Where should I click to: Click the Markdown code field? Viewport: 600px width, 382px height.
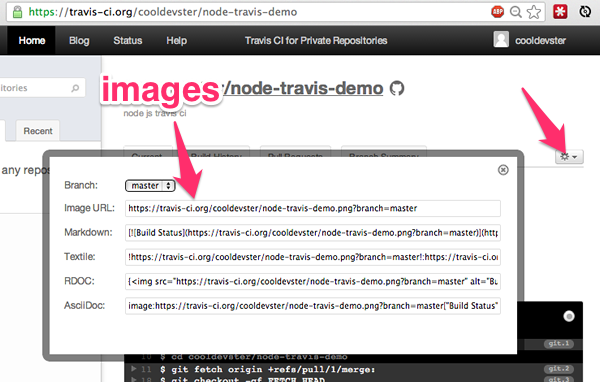pos(313,233)
